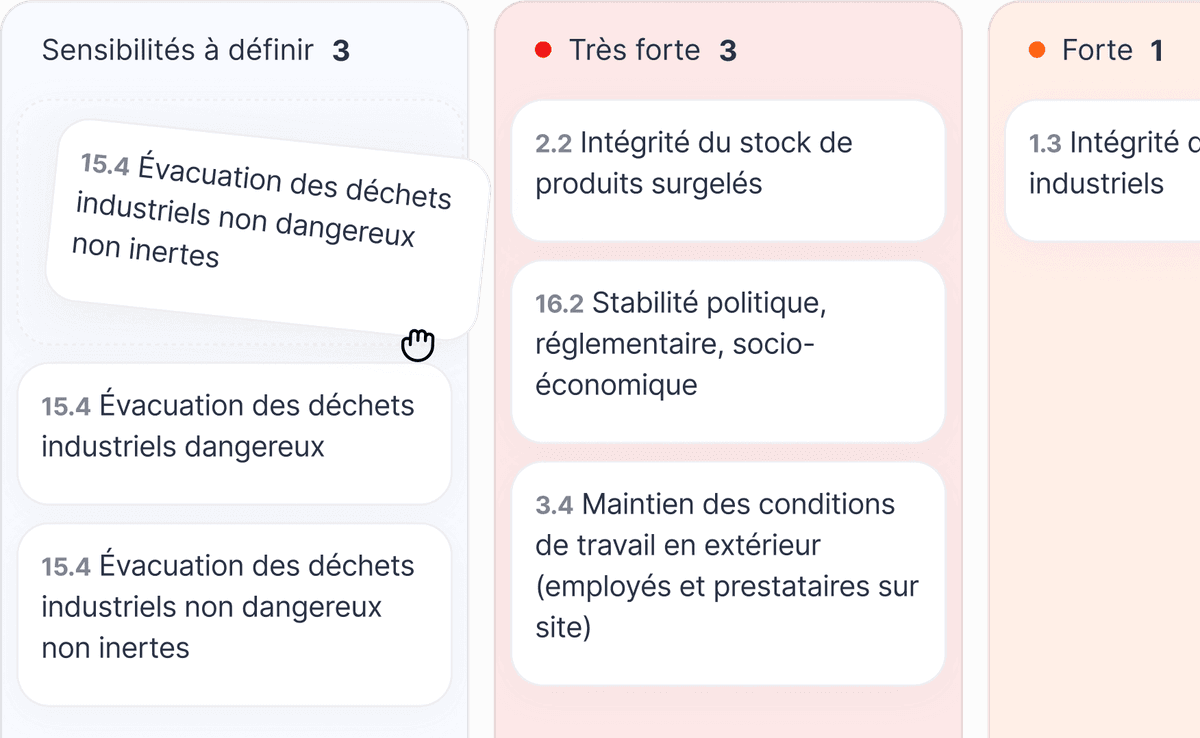Viewport: 1200px width, 738px height.
Task: Click the 'Très forte' column title
Action: 634,50
